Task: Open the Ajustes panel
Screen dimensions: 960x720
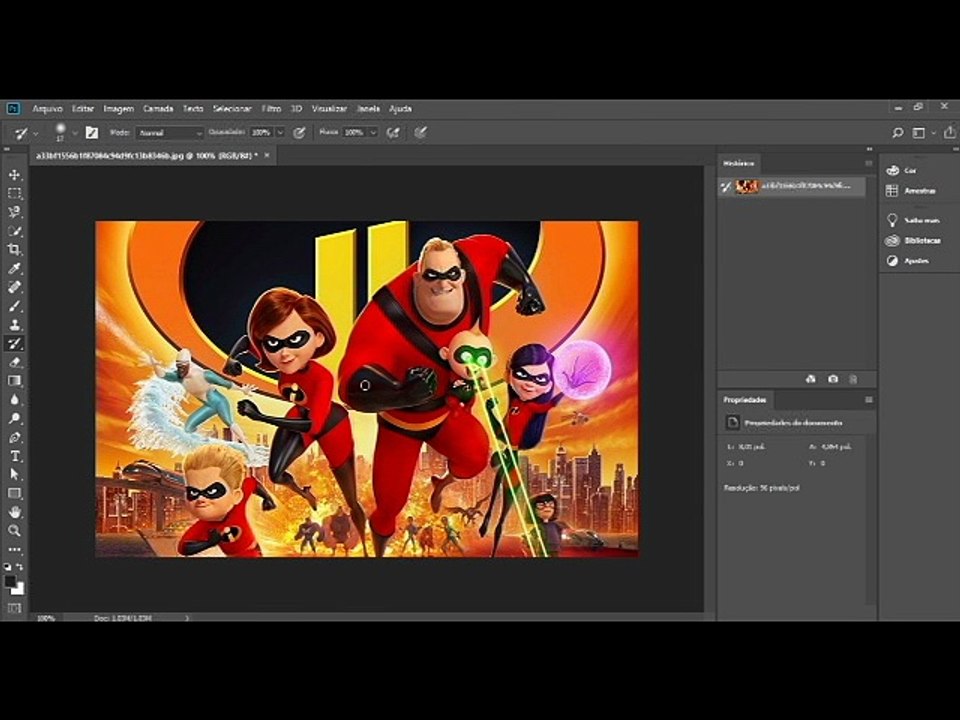Action: point(907,261)
